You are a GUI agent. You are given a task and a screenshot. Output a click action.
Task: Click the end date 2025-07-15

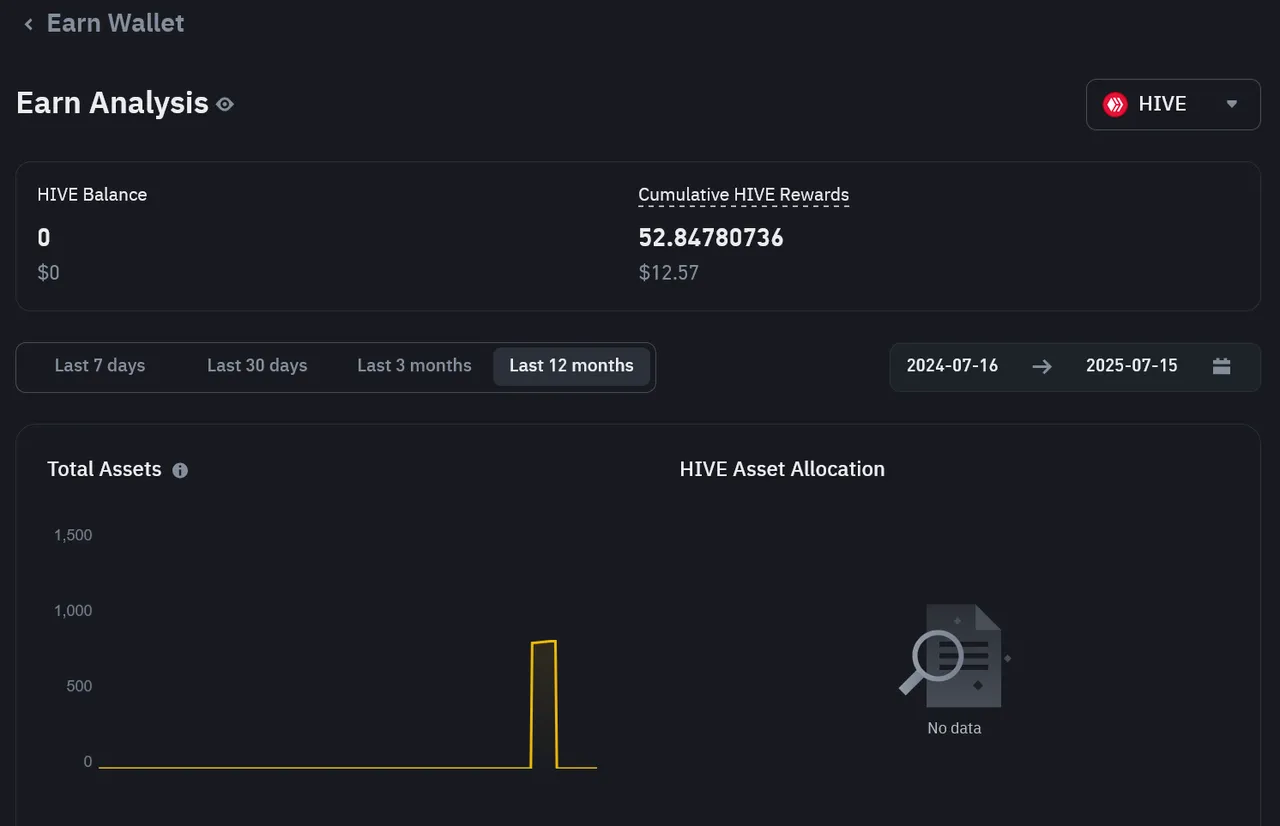pos(1132,366)
